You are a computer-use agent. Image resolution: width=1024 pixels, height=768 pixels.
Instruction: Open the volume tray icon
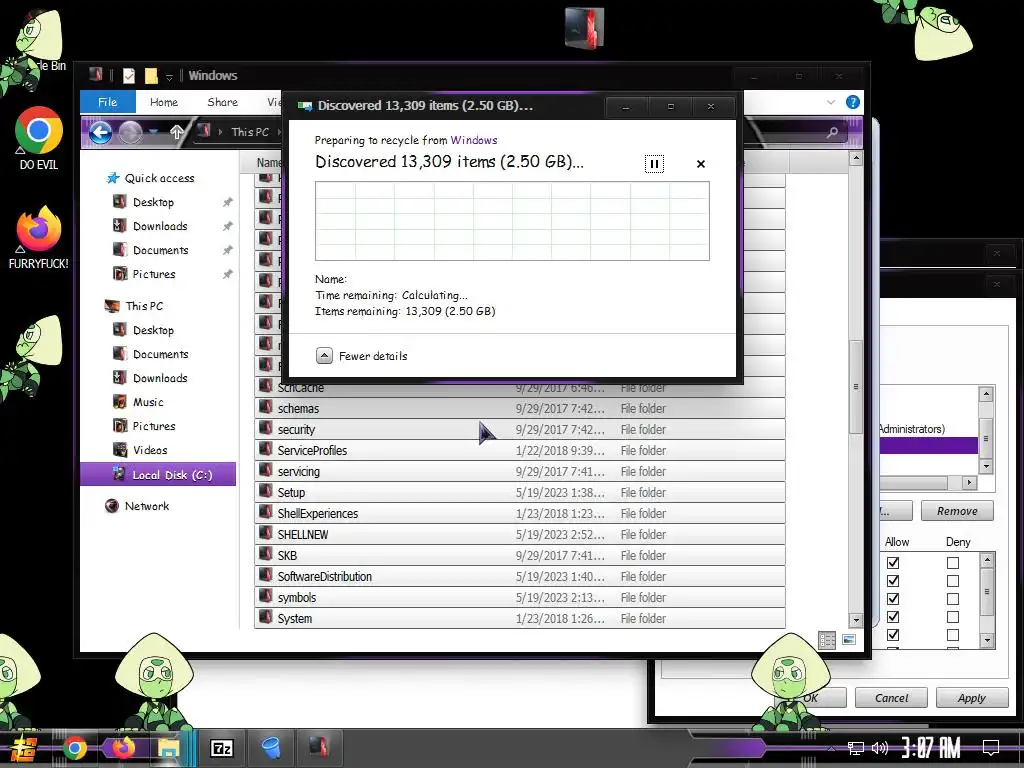pos(880,748)
